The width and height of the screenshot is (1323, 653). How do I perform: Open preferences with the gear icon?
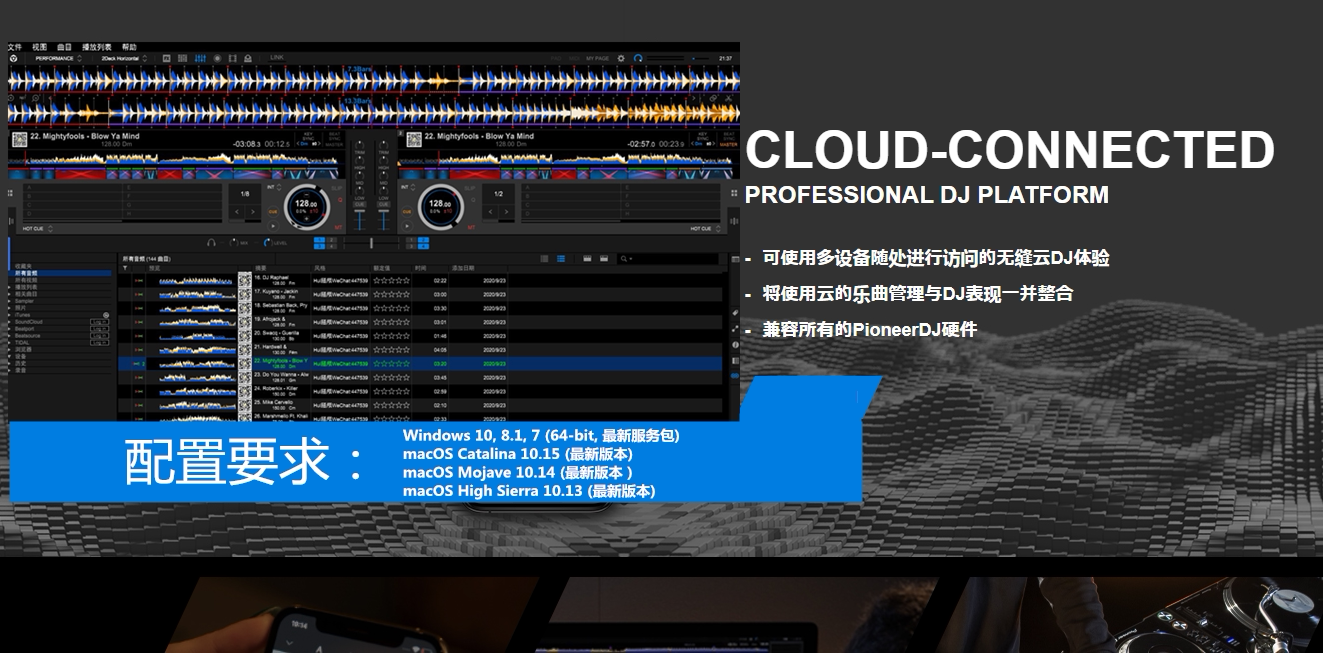[x=621, y=58]
